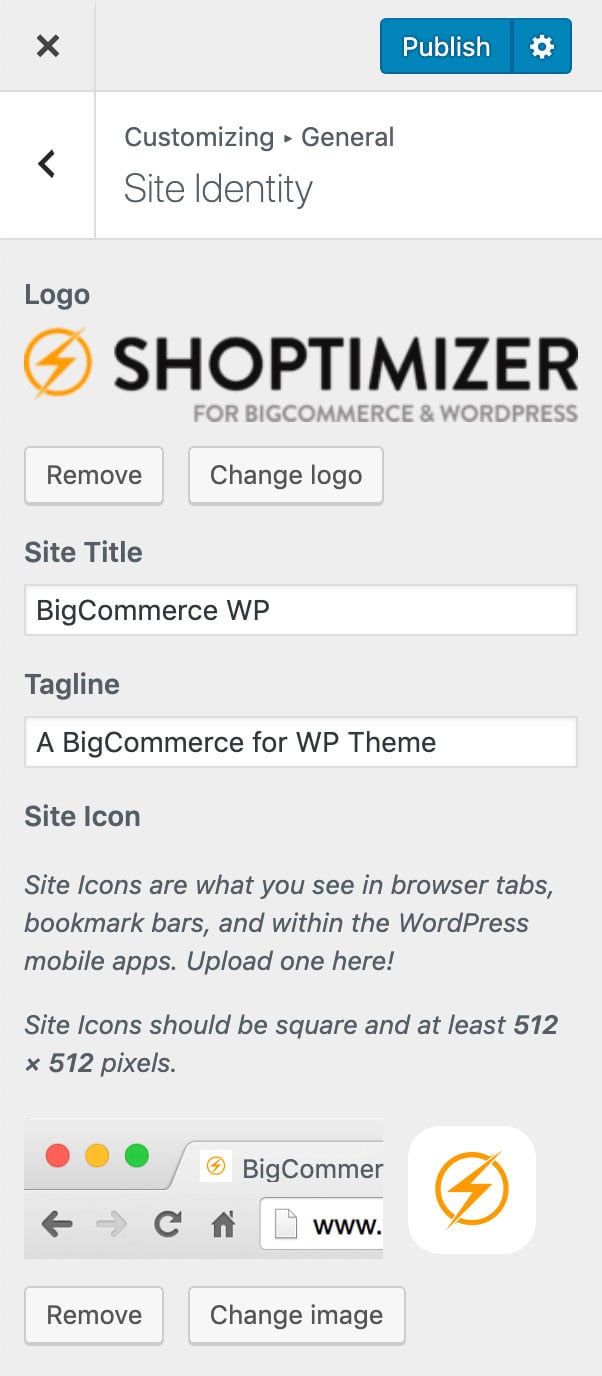Click the browser preview forward arrow
Screen dimensions: 602x1376
tap(112, 1224)
